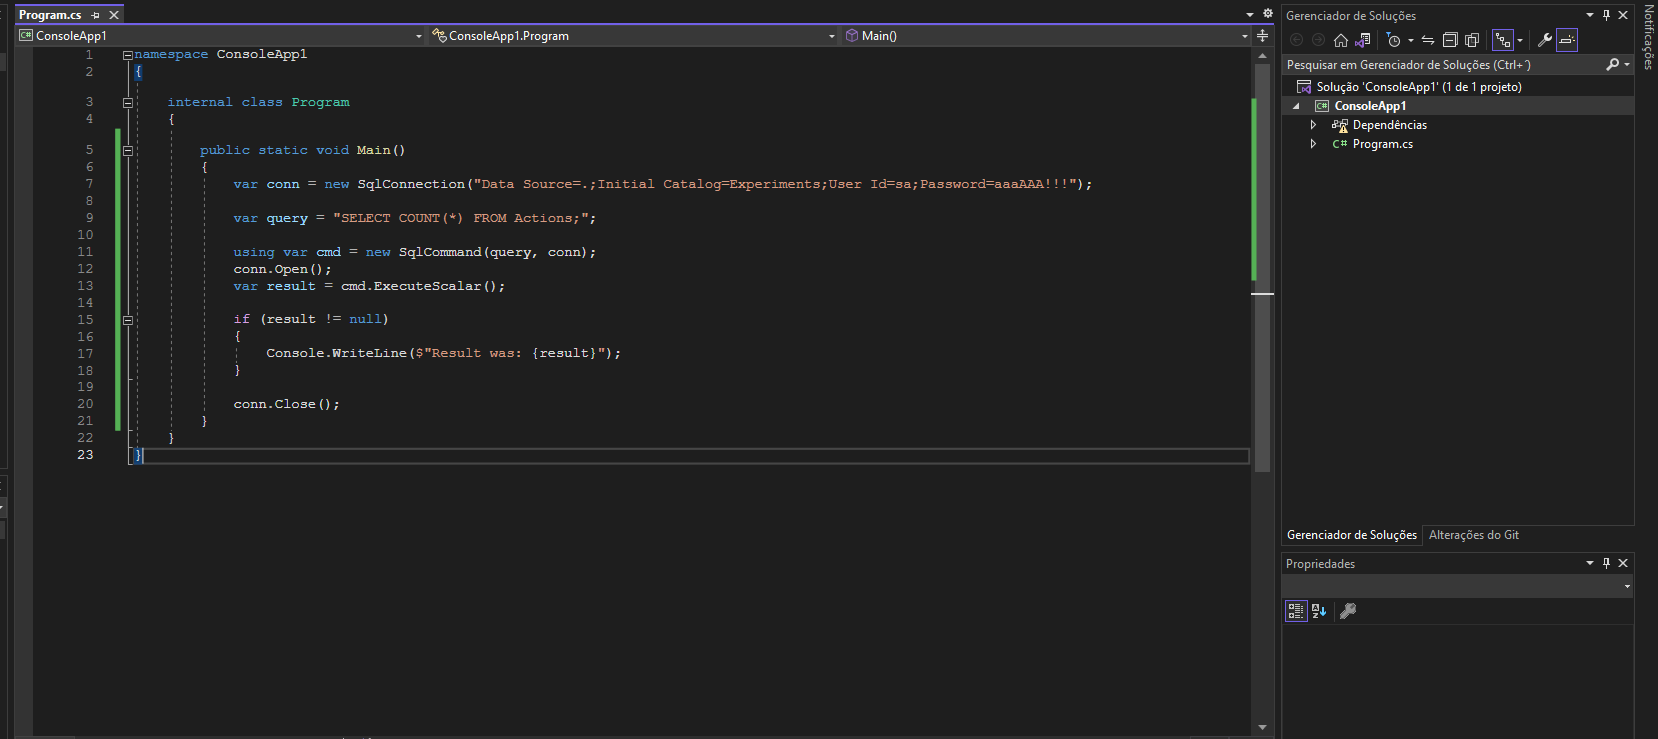Select Solução 'ConsoleApp1' node
The width and height of the screenshot is (1658, 739).
coord(1419,87)
